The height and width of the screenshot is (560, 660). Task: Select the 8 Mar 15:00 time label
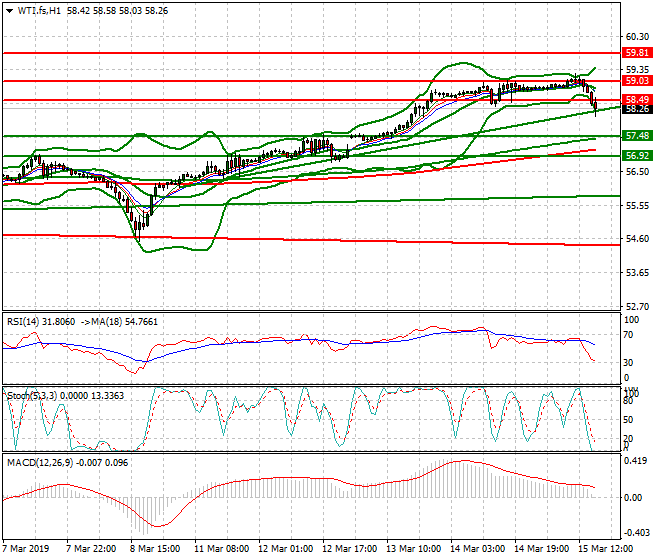tap(155, 549)
